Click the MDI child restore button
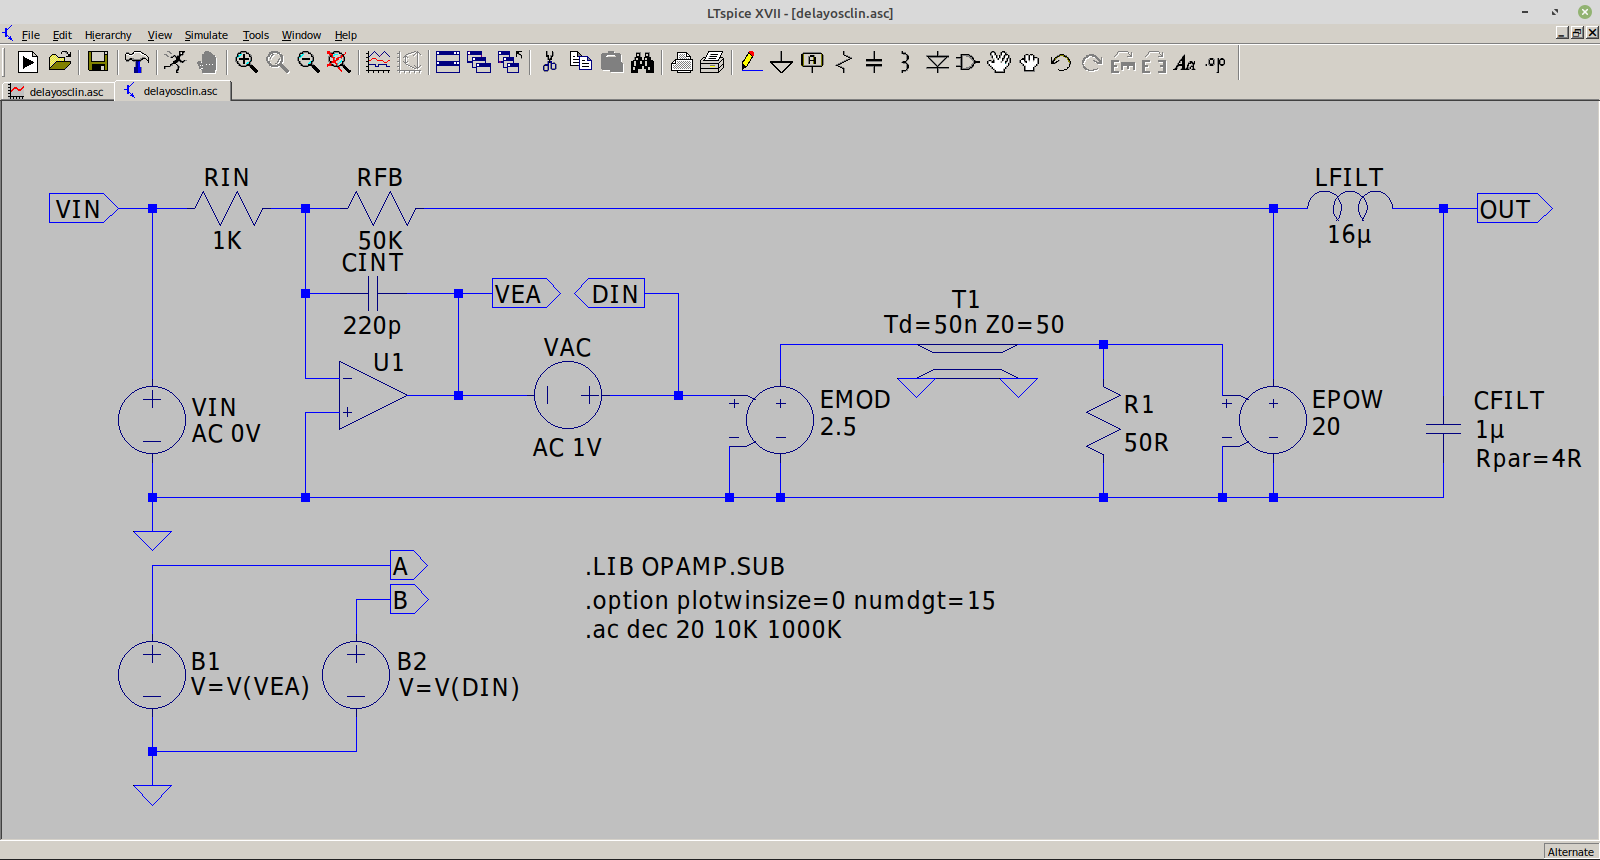Image resolution: width=1600 pixels, height=860 pixels. 1577,33
